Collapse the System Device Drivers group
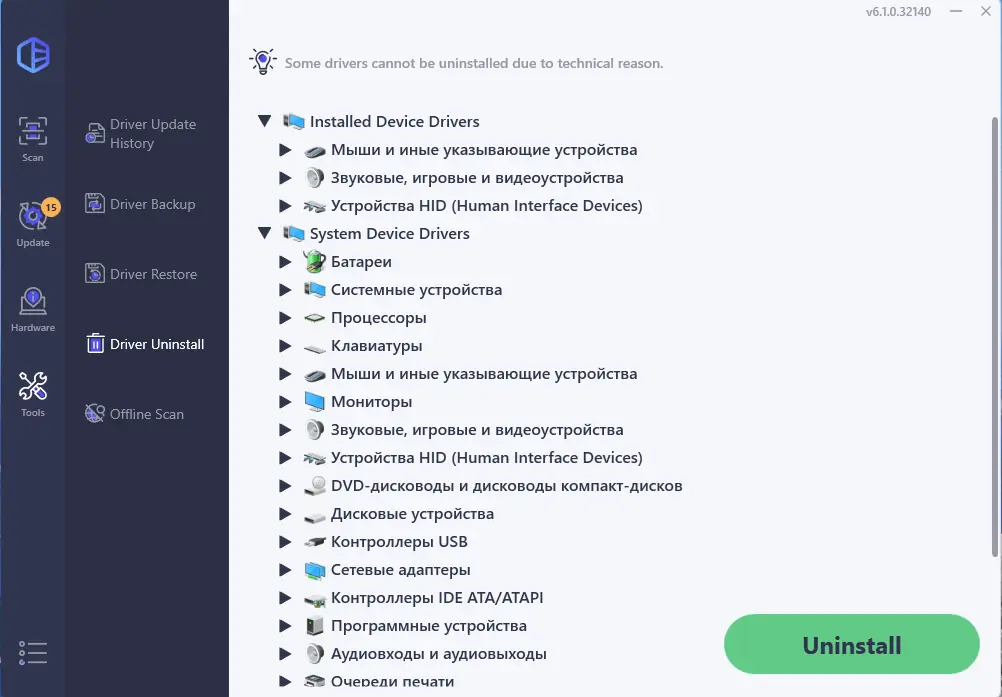This screenshot has height=697, width=1002. pos(265,233)
